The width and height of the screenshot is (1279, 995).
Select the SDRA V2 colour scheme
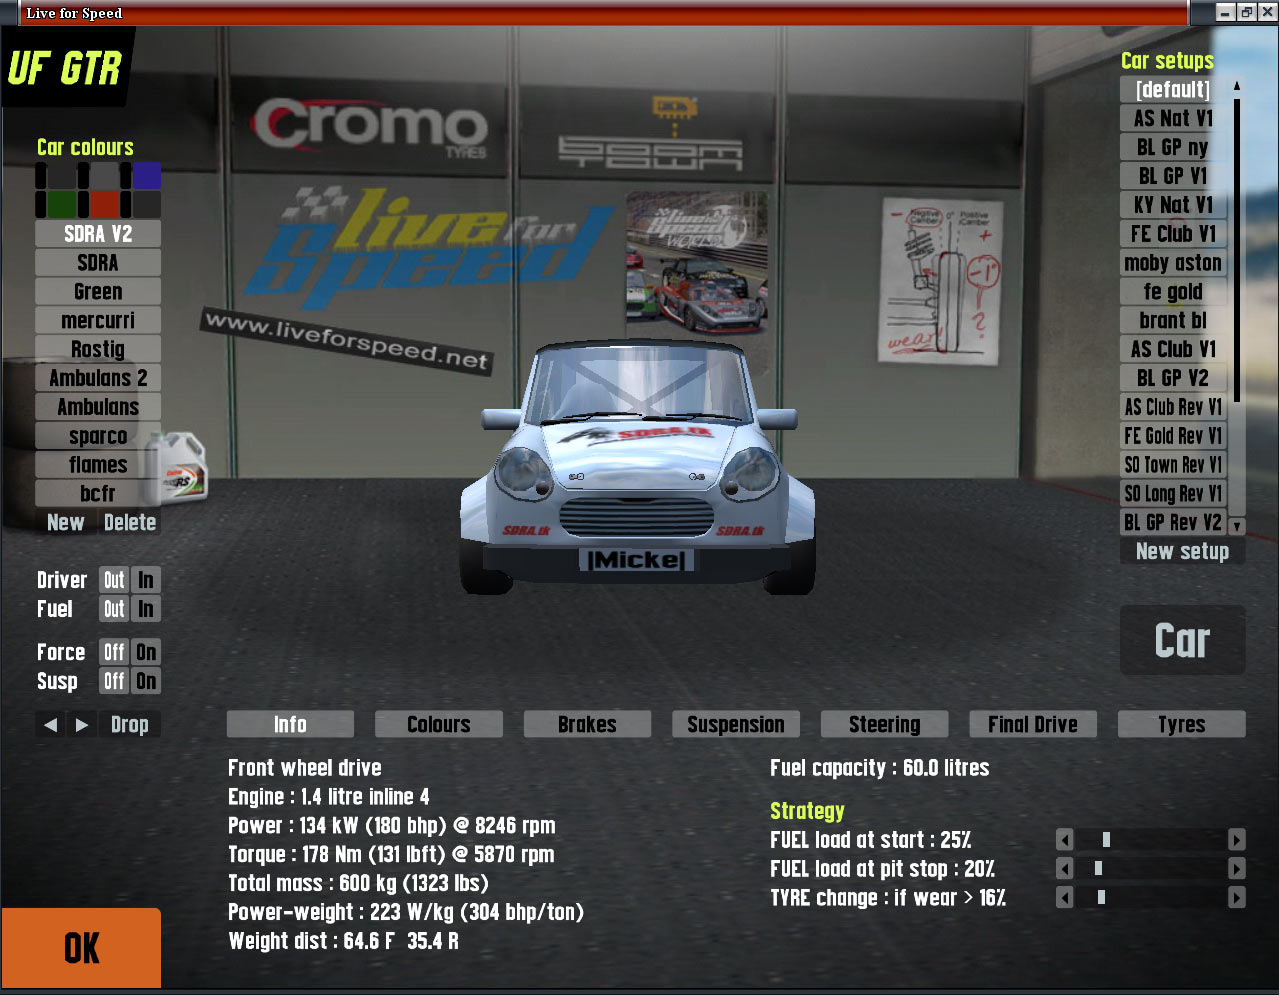tap(98, 234)
